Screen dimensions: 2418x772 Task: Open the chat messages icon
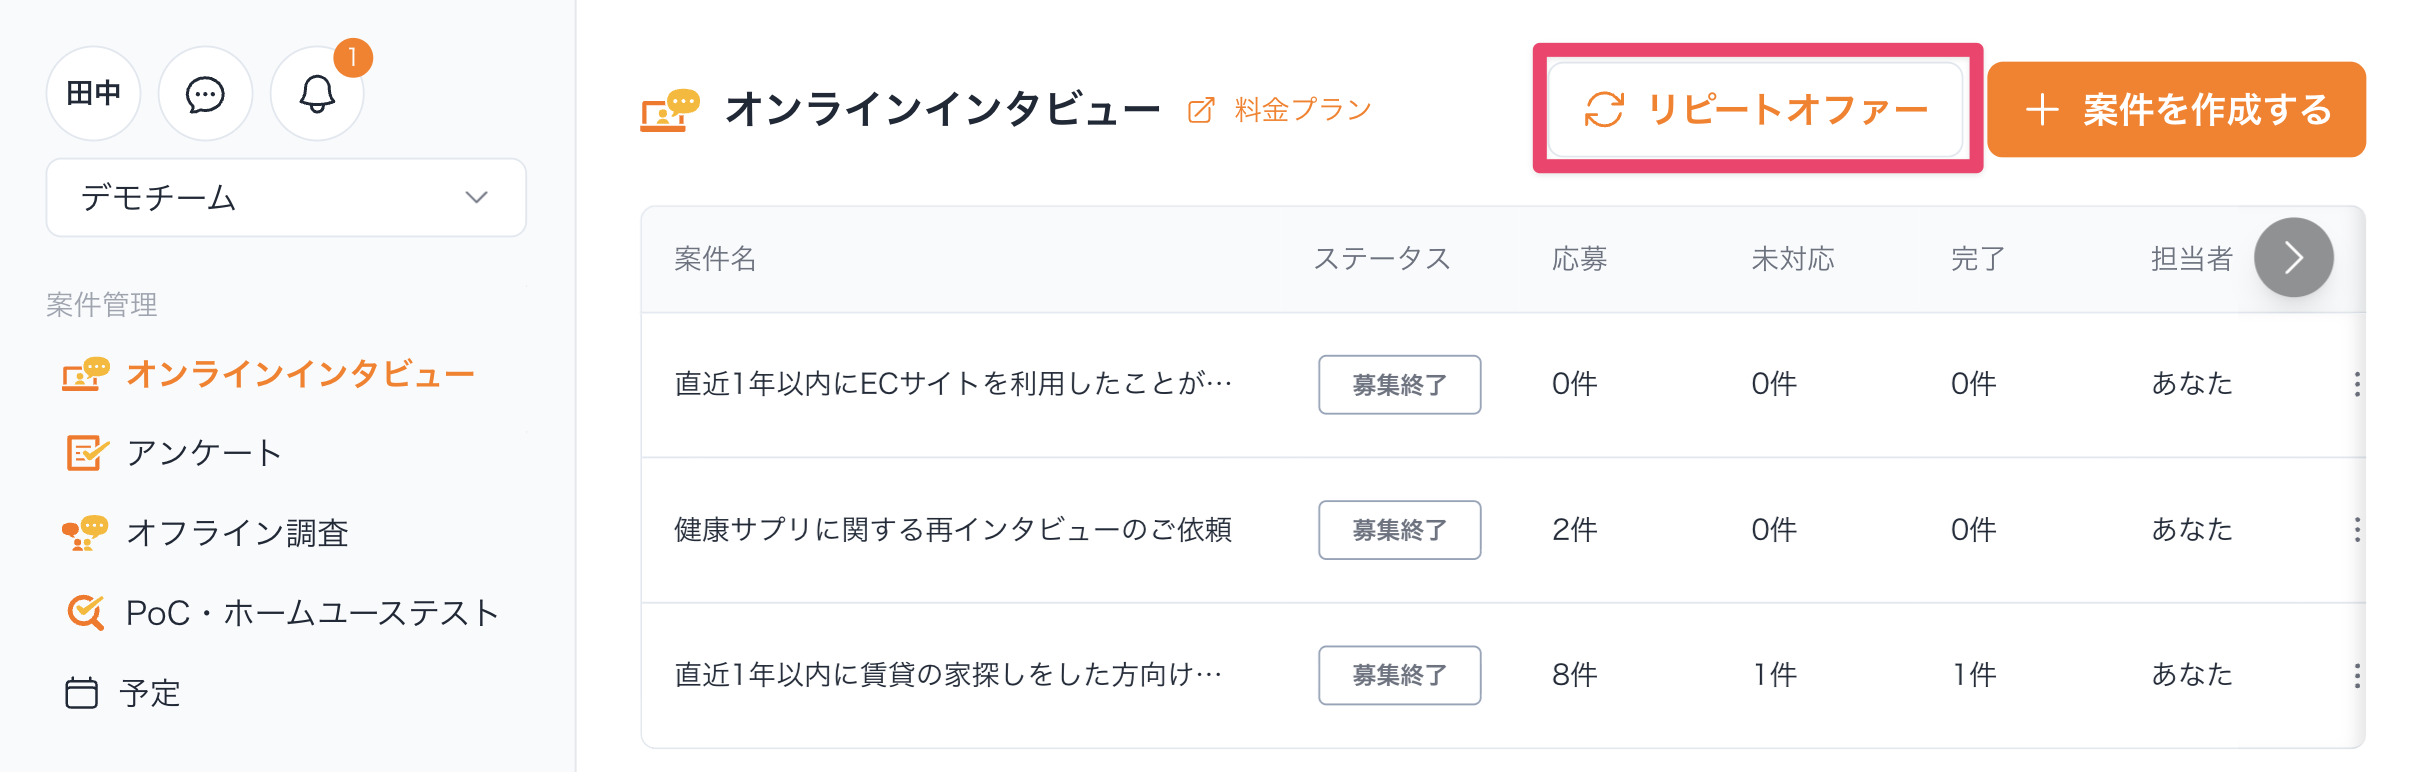(205, 95)
